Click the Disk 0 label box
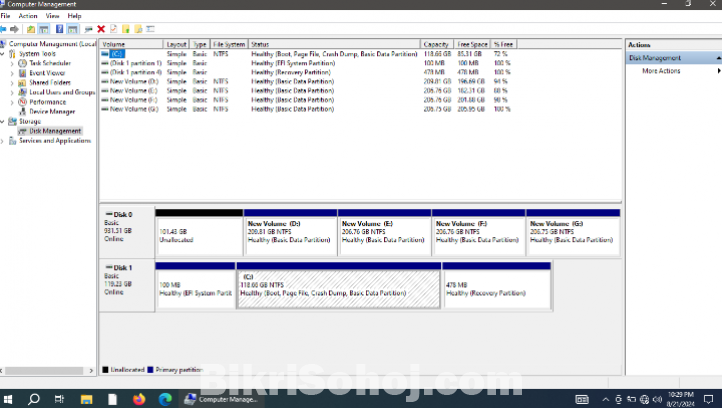 pyautogui.click(x=127, y=232)
